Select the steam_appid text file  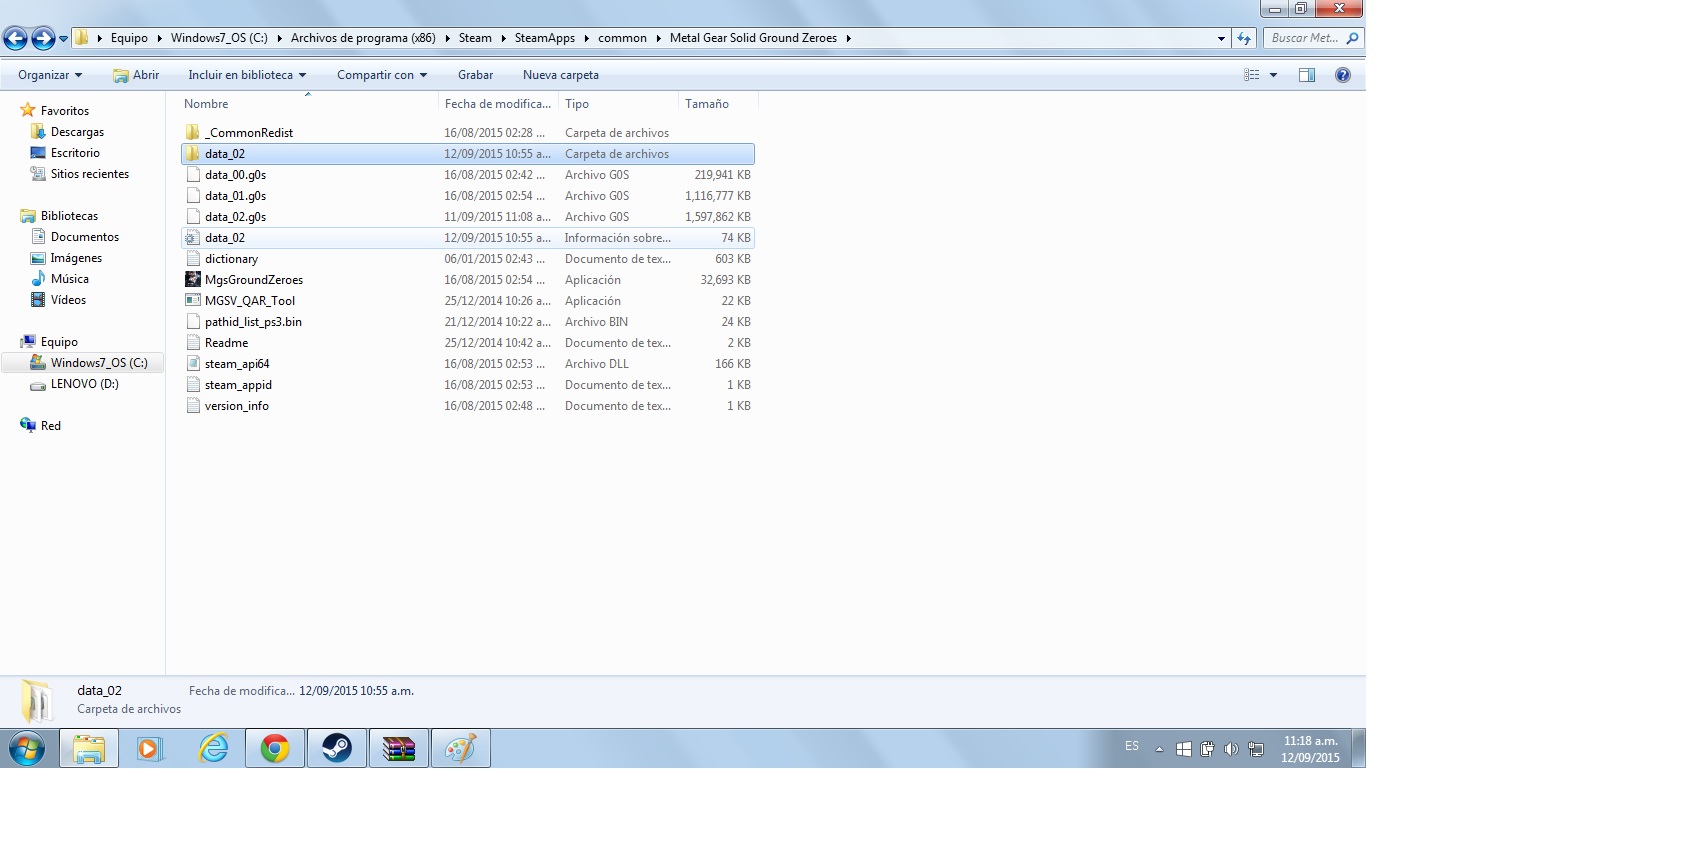pyautogui.click(x=467, y=385)
